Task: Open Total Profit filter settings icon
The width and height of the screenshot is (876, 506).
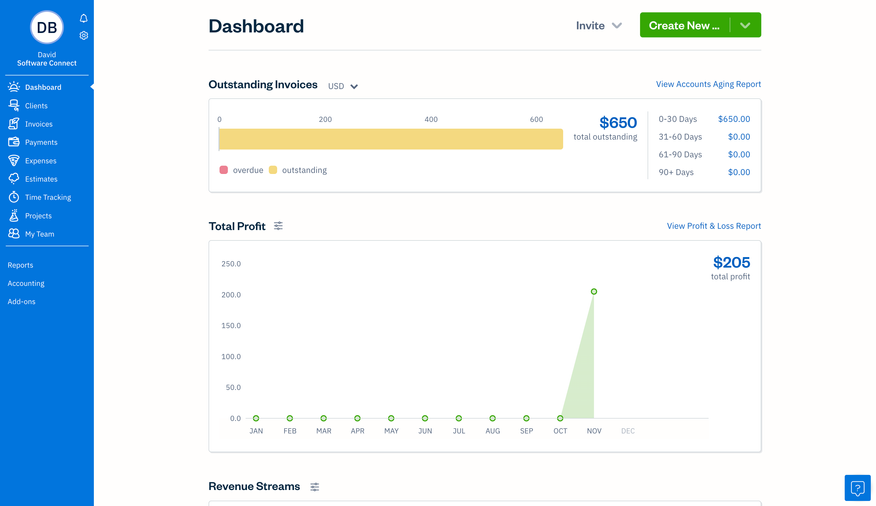Action: tap(278, 226)
